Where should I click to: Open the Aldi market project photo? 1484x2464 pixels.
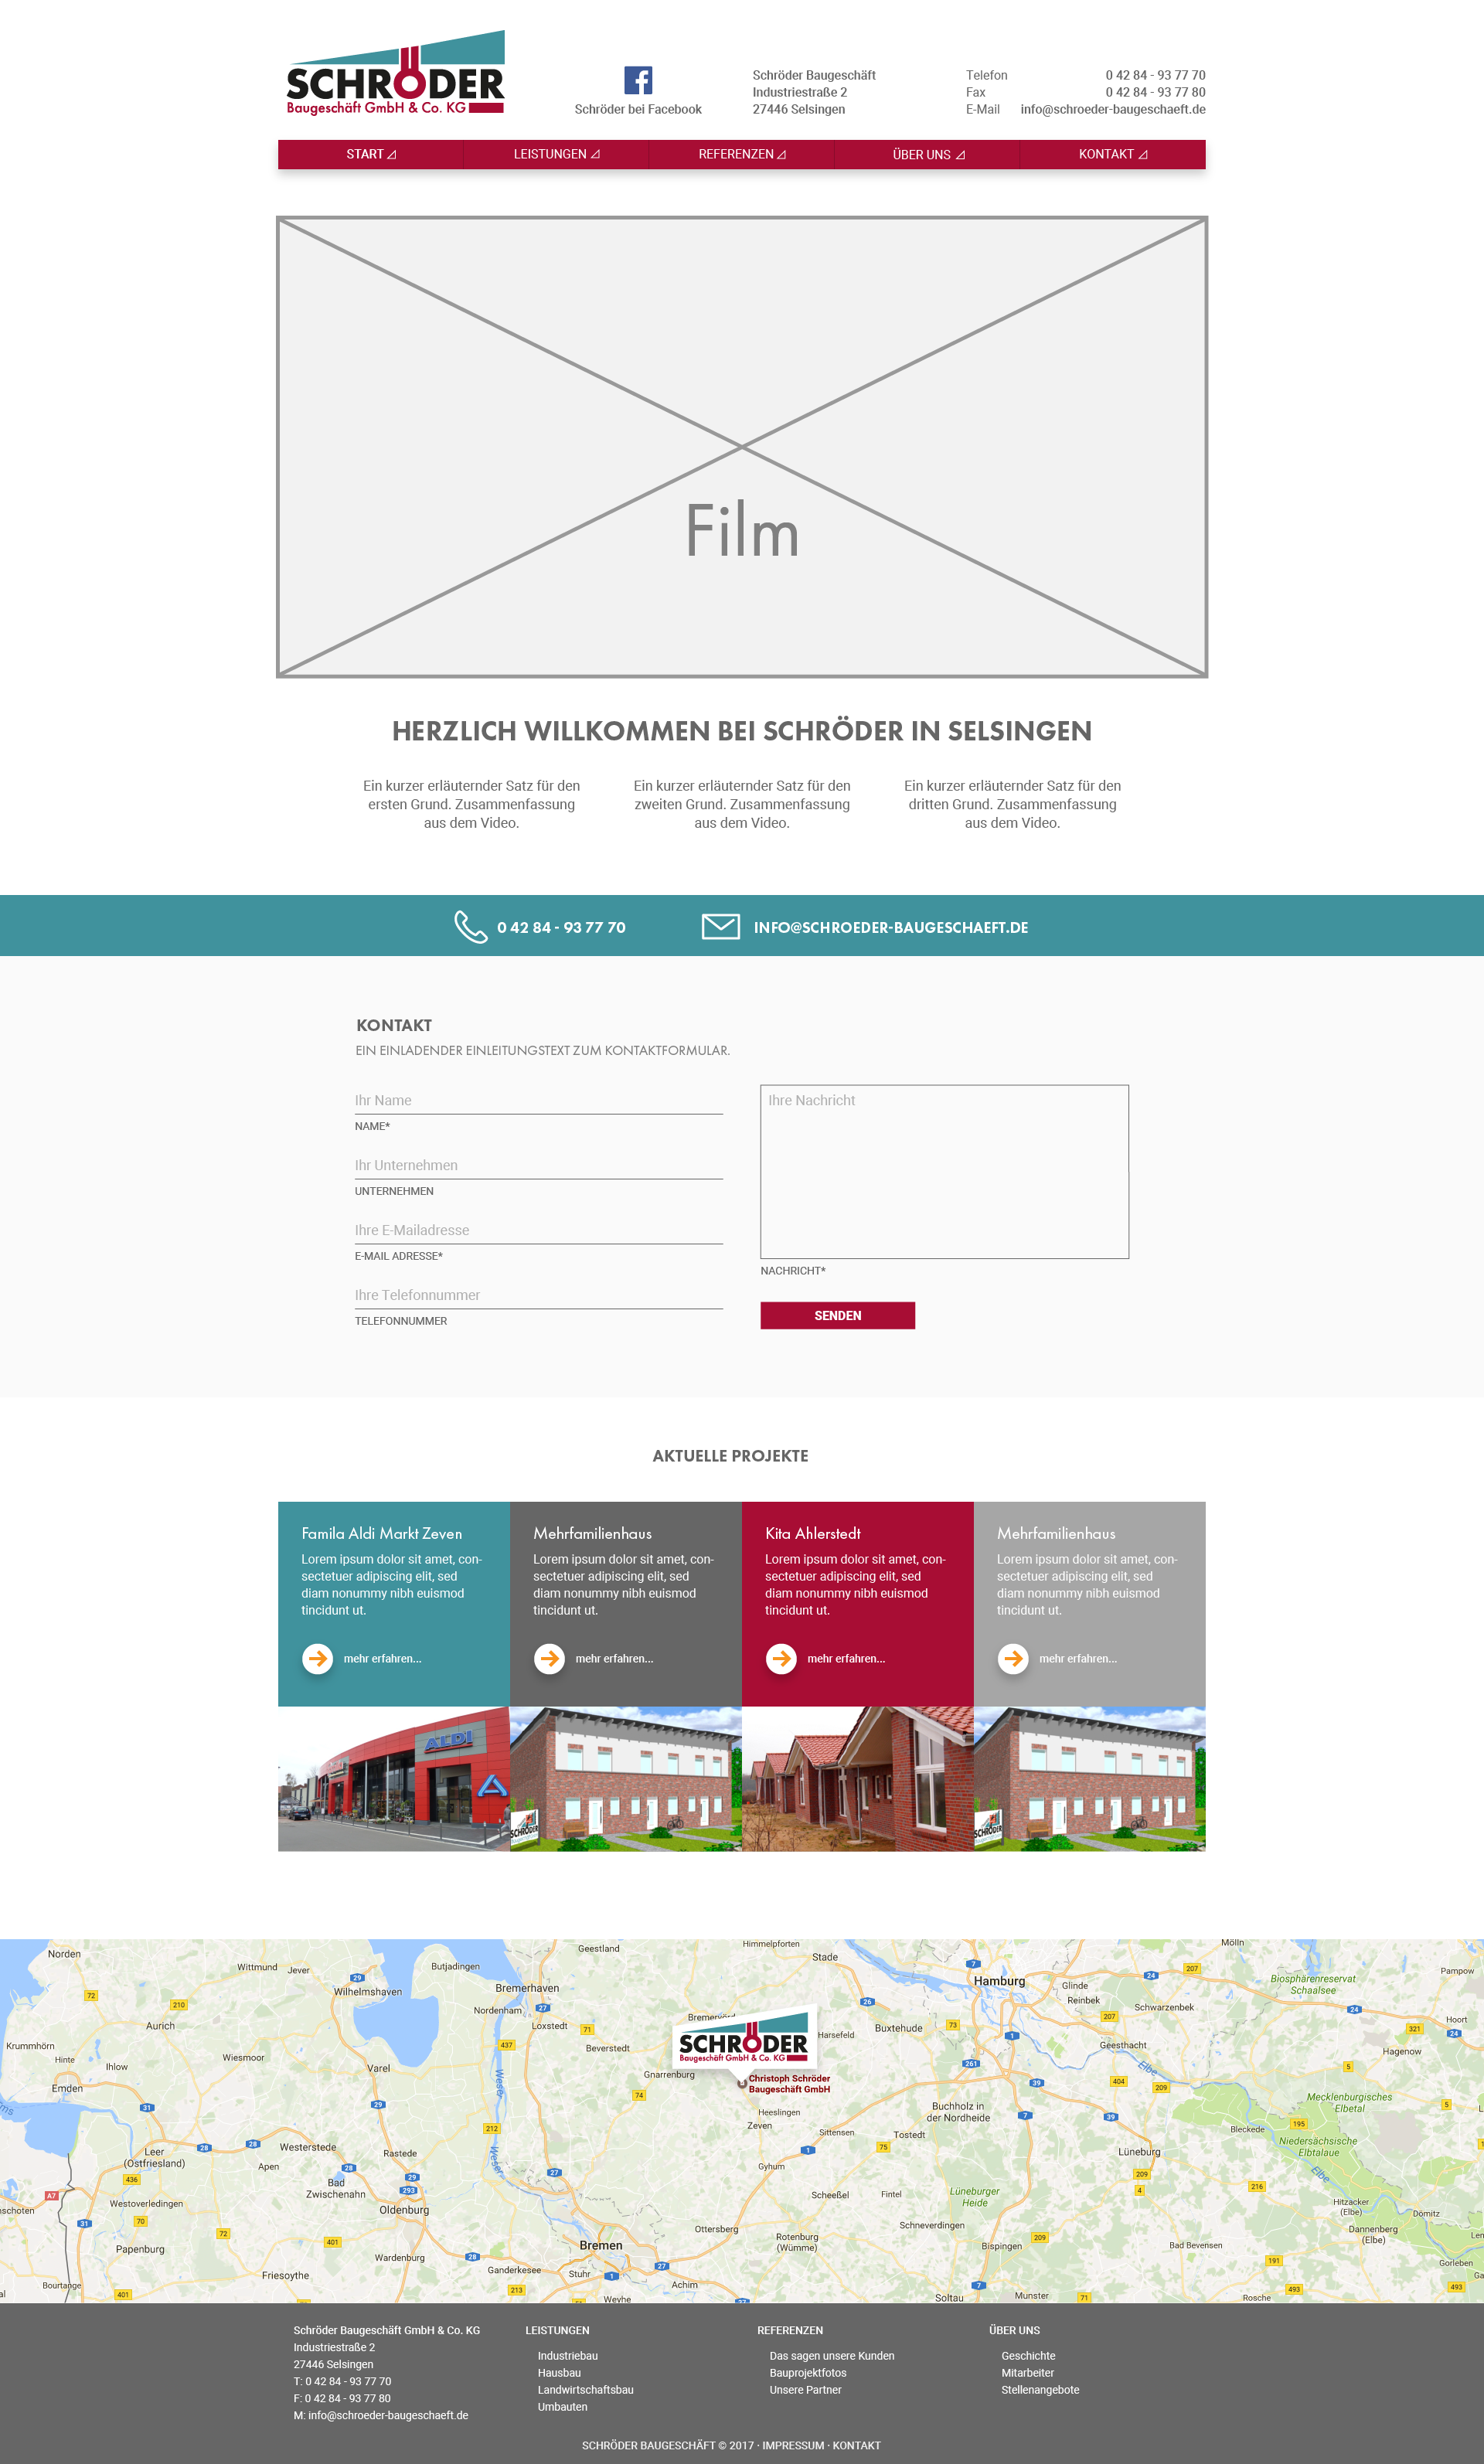(x=394, y=1778)
